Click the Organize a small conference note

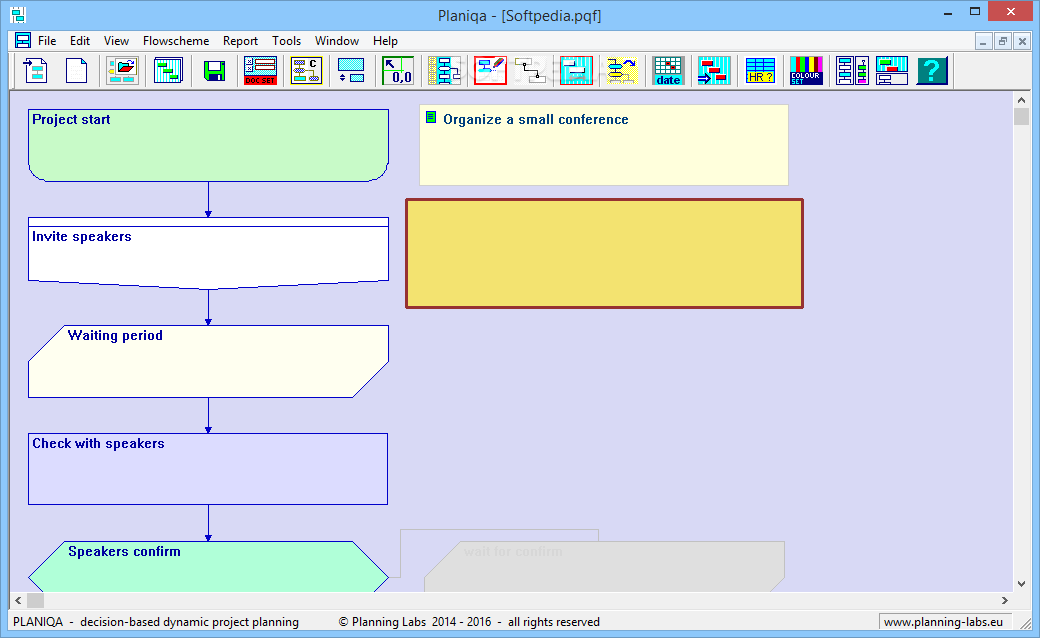click(x=604, y=145)
